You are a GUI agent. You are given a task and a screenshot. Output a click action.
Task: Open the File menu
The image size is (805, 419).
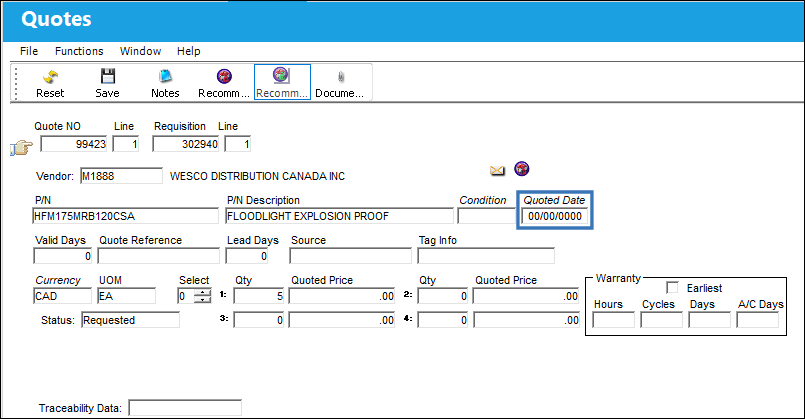(x=29, y=51)
